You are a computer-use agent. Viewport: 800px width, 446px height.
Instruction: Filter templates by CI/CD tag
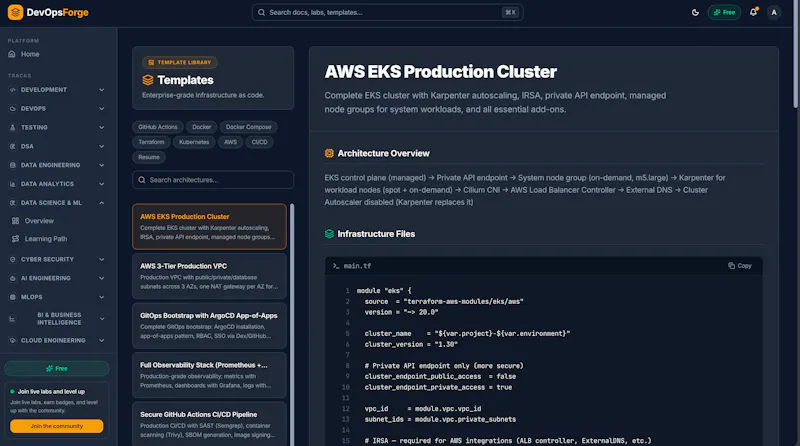(x=259, y=142)
